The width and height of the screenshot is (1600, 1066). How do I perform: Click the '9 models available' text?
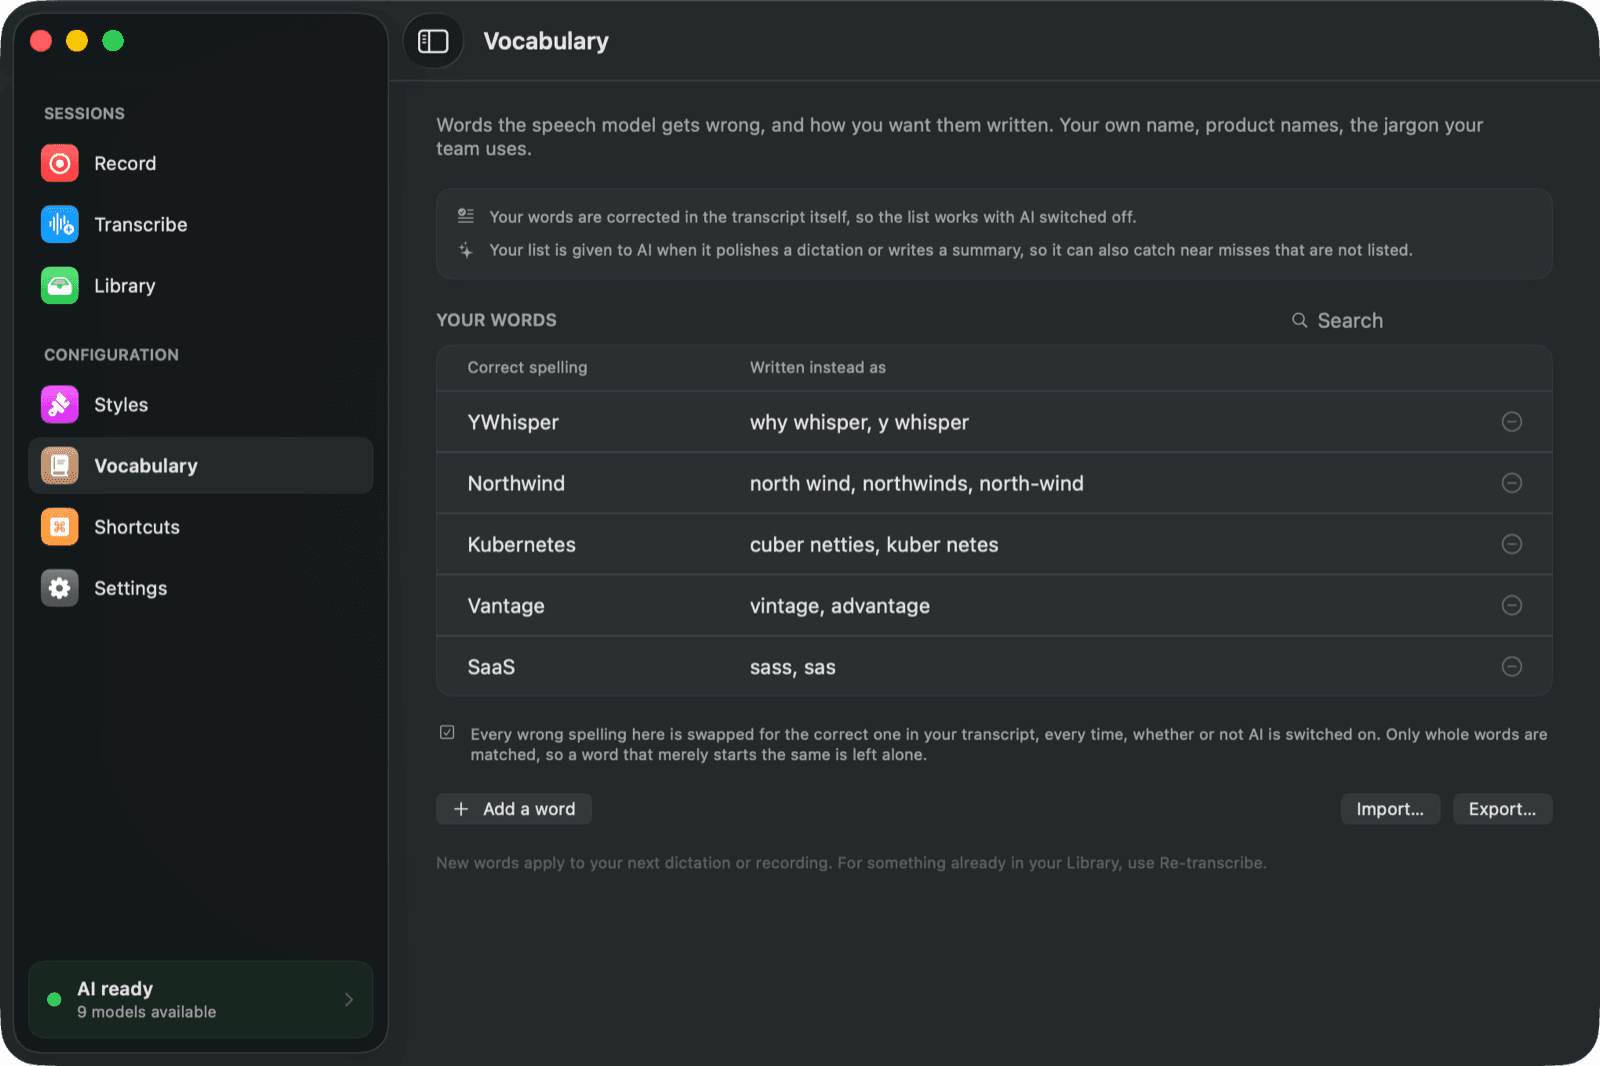[146, 1012]
